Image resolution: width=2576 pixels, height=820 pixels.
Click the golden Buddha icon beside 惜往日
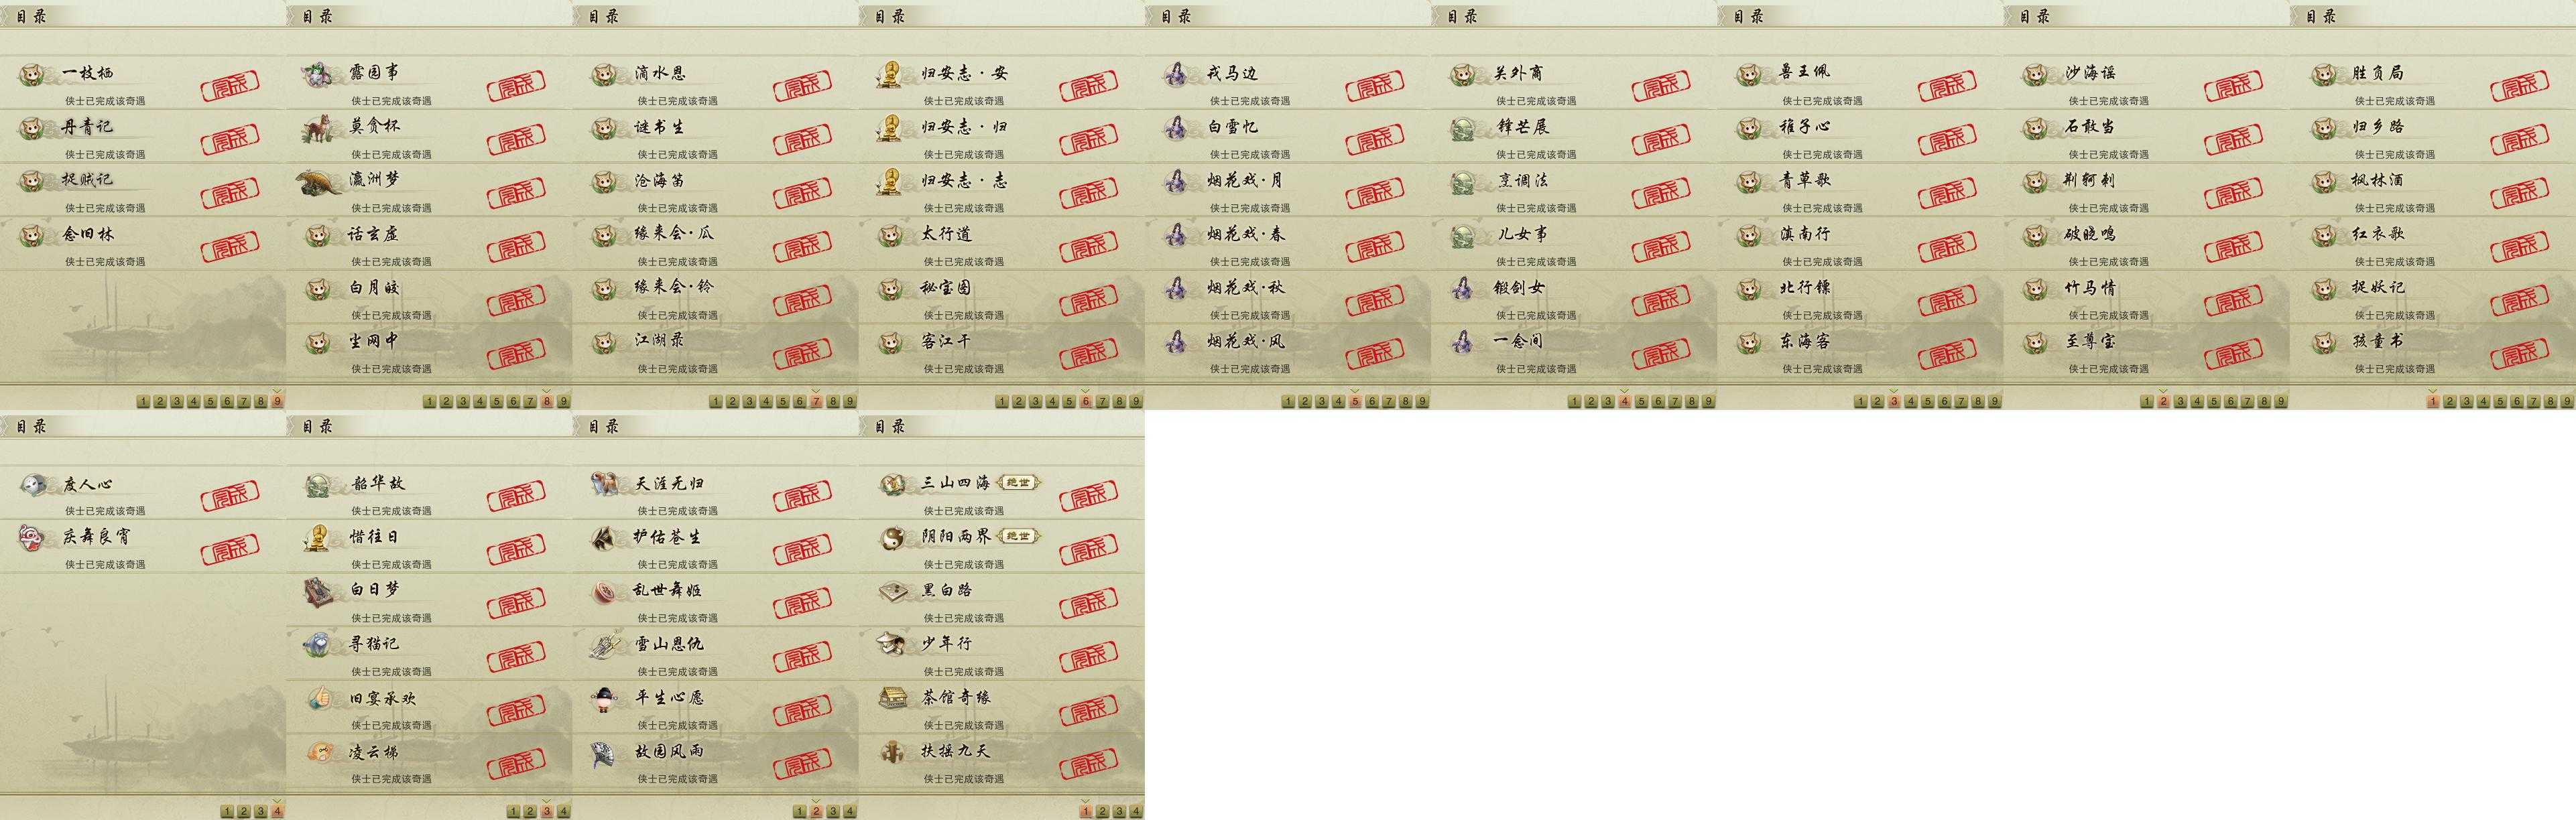[x=319, y=538]
